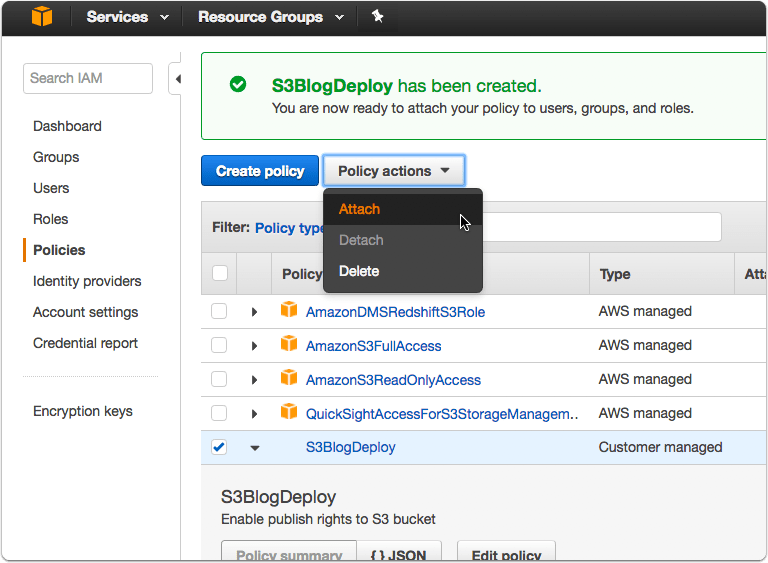The image size is (768, 563).
Task: Open Encryption keys in the sidebar
Action: pyautogui.click(x=83, y=411)
